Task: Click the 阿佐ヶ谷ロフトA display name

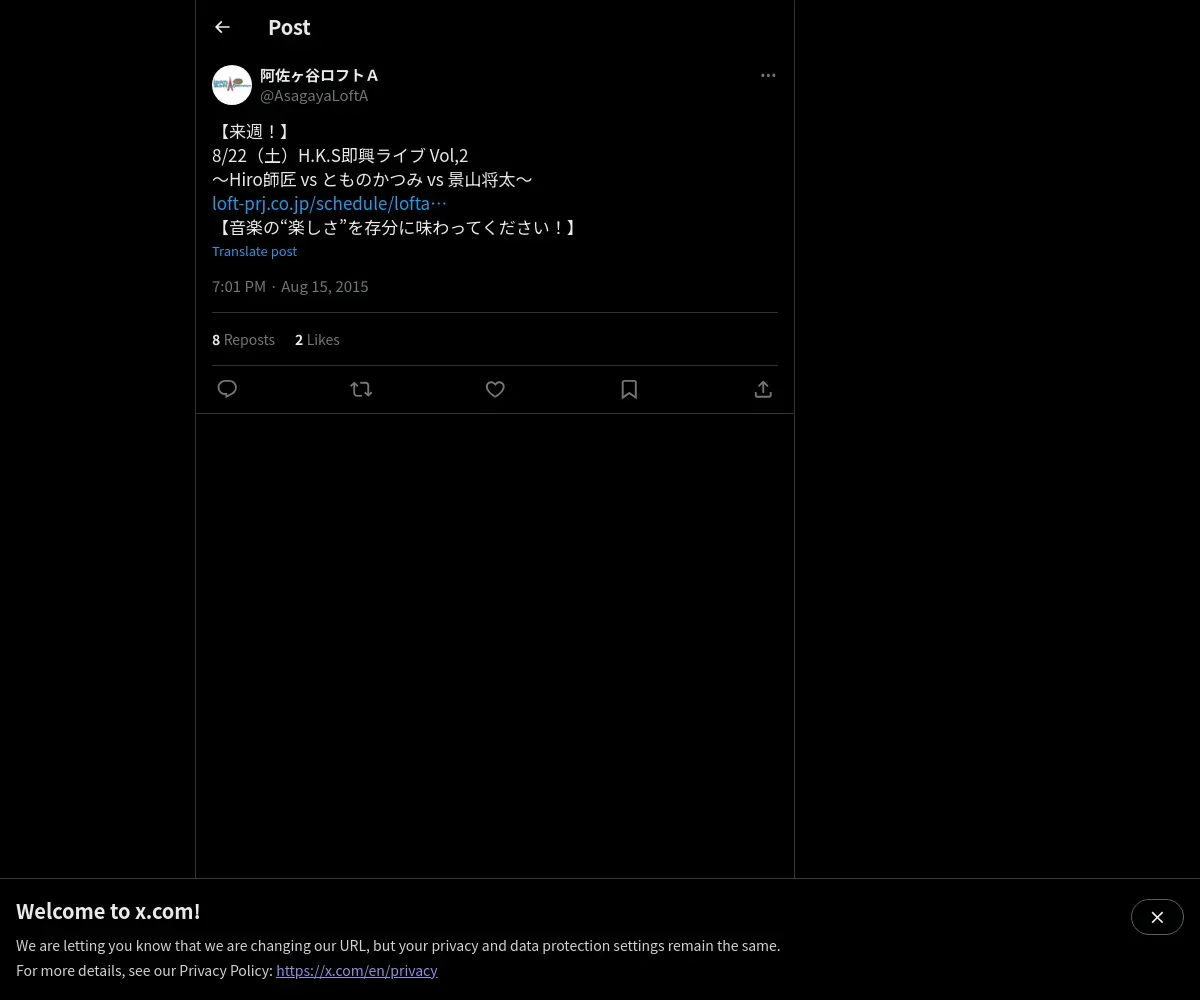Action: pos(319,75)
